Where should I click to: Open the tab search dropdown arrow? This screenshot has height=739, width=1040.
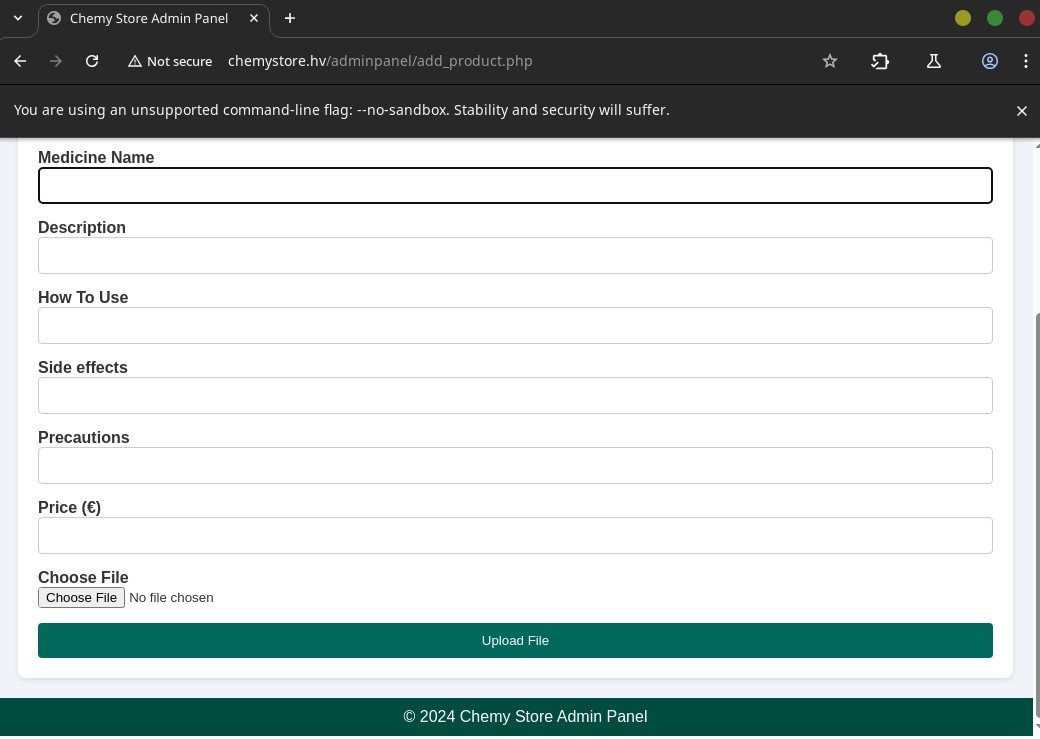pos(18,19)
